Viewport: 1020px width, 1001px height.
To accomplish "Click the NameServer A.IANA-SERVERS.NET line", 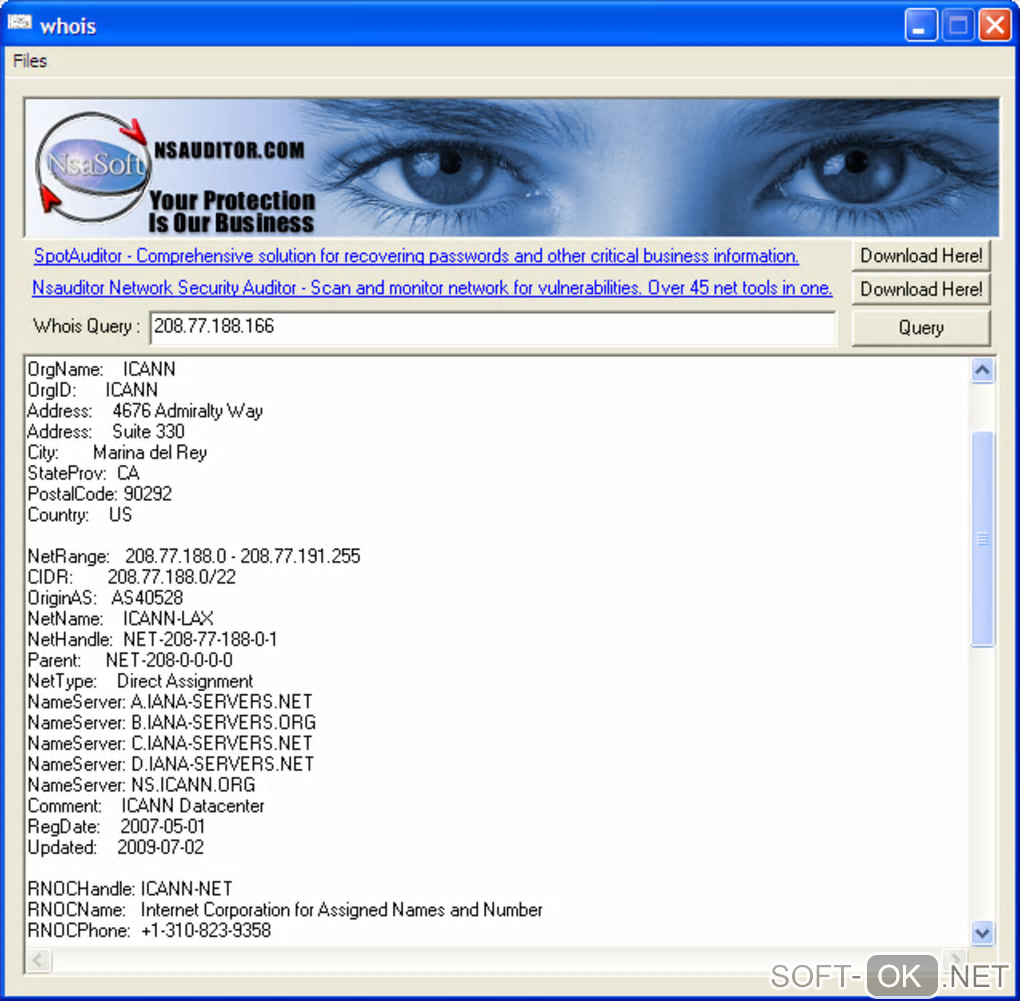I will coord(170,702).
